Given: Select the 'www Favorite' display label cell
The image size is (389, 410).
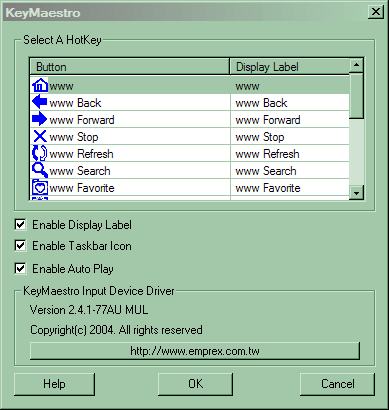Looking at the screenshot, I should (290, 188).
